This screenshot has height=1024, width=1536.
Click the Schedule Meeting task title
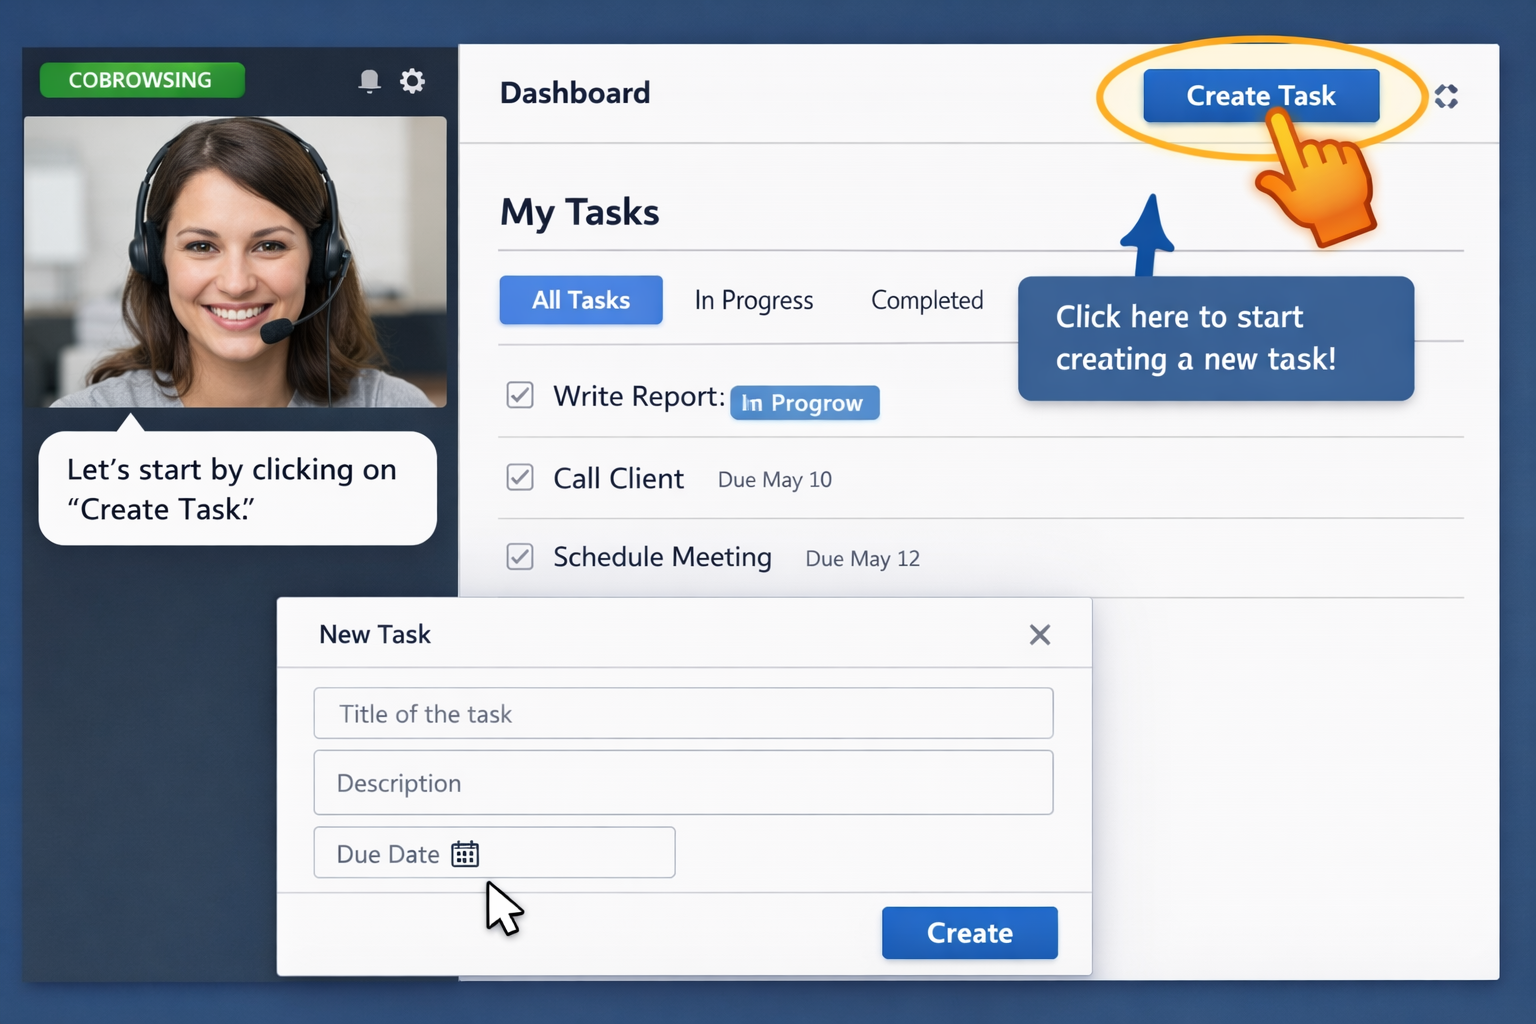(662, 557)
